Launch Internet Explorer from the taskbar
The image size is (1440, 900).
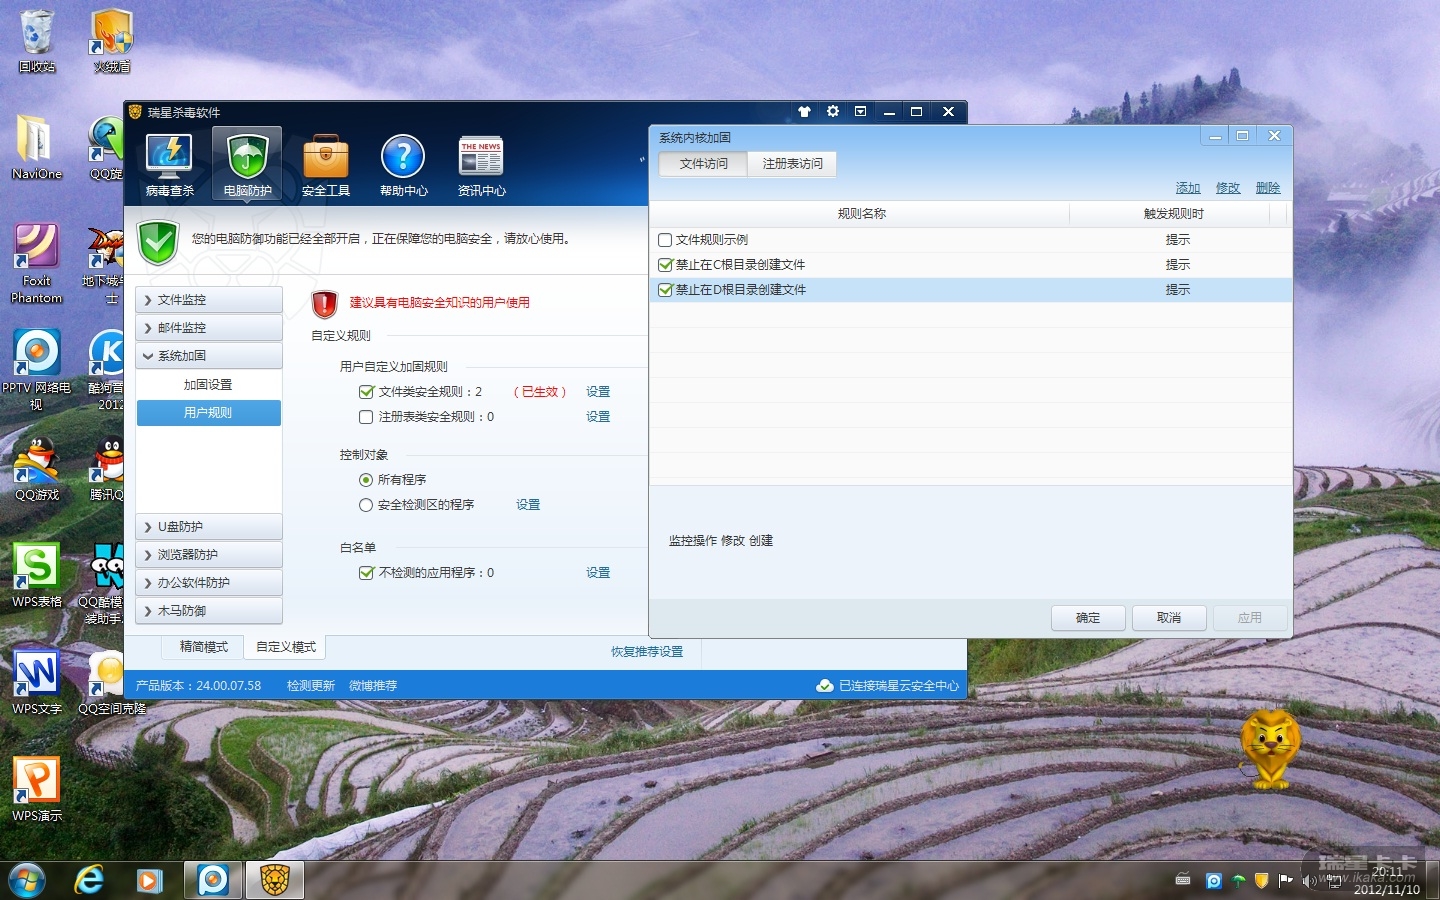[x=90, y=880]
